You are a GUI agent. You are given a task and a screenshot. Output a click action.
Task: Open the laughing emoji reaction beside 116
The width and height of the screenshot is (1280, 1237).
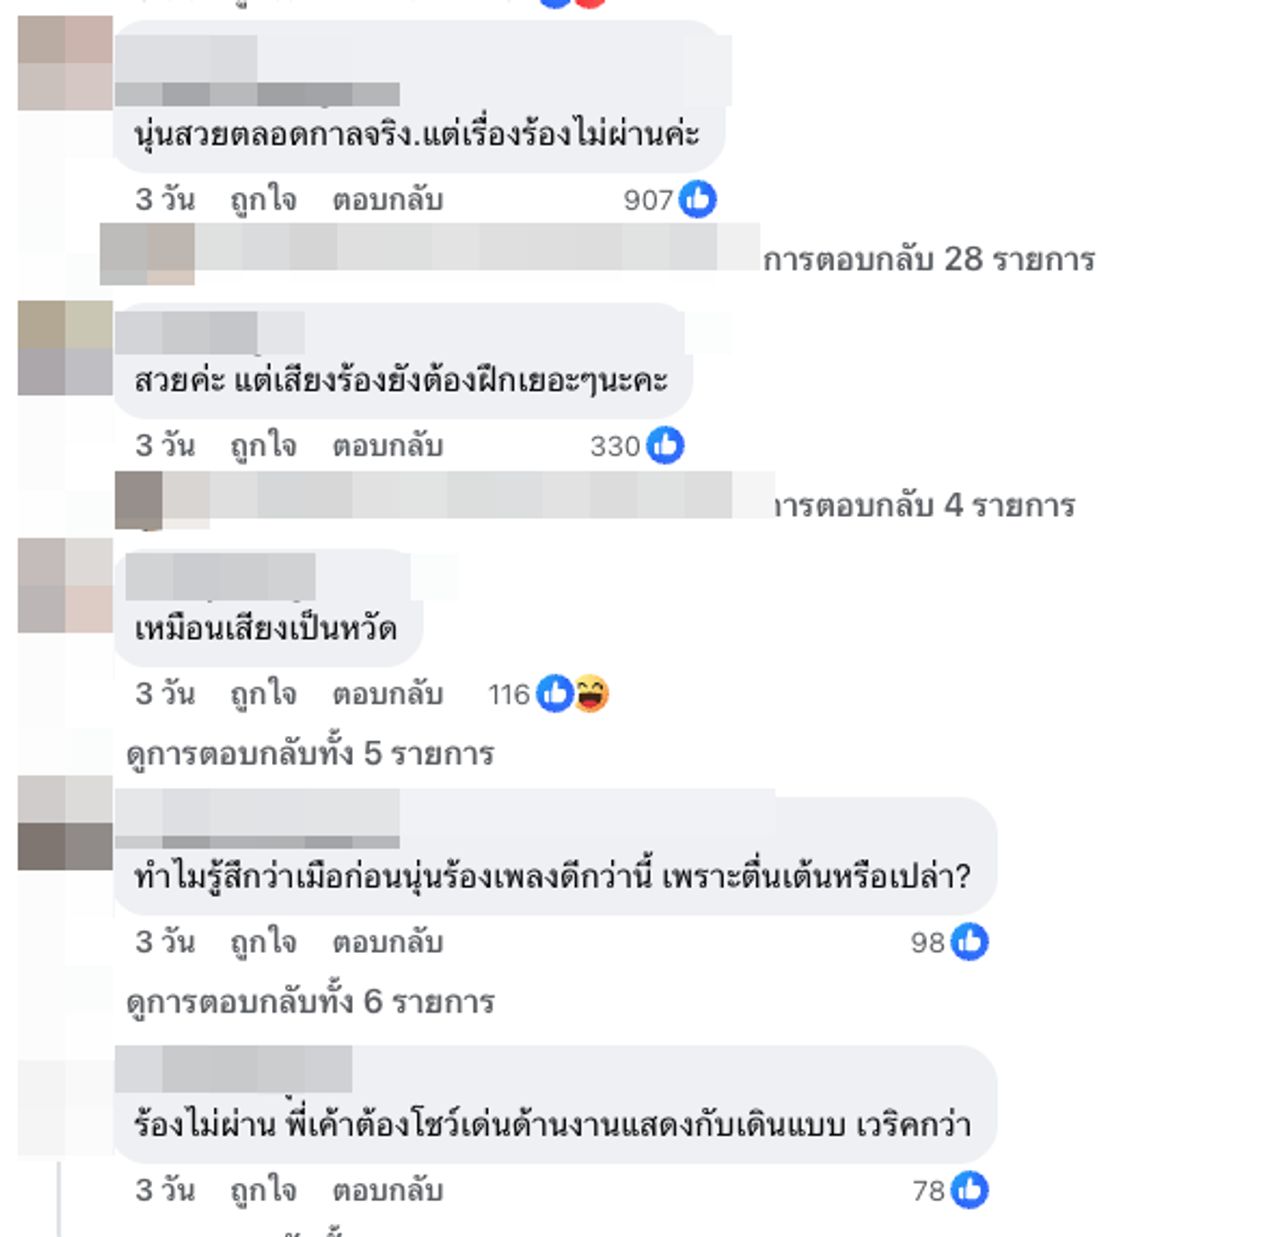click(x=591, y=693)
